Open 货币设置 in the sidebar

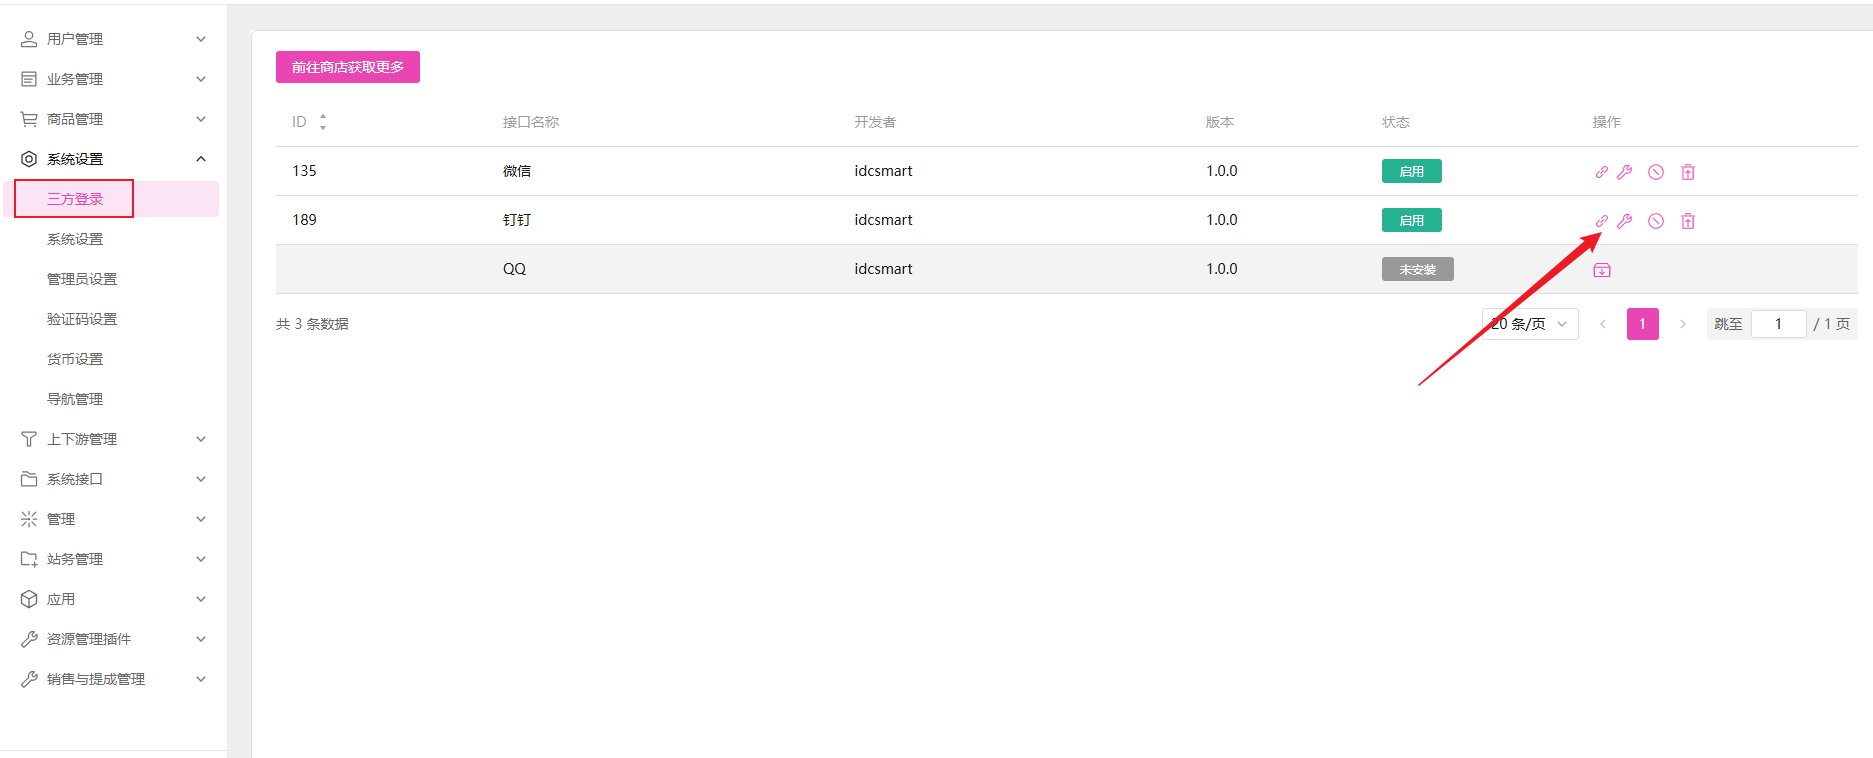click(75, 359)
